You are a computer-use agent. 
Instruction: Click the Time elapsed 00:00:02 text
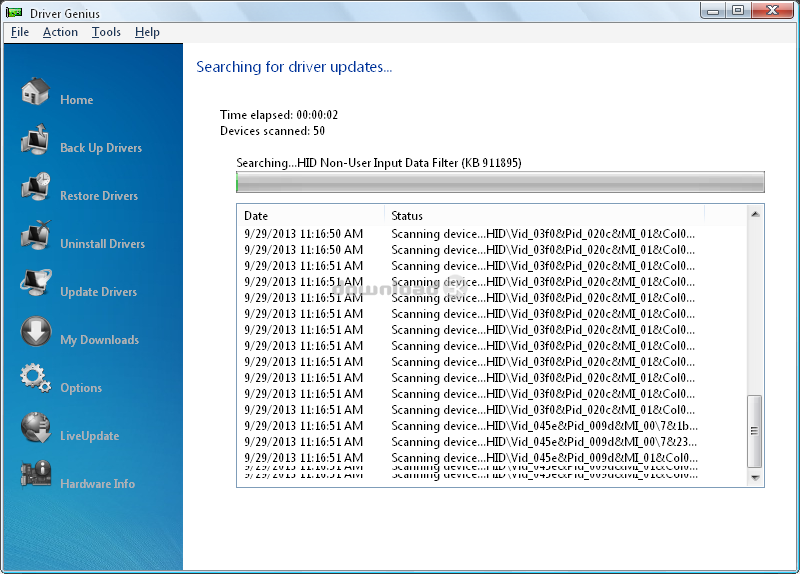(x=279, y=115)
